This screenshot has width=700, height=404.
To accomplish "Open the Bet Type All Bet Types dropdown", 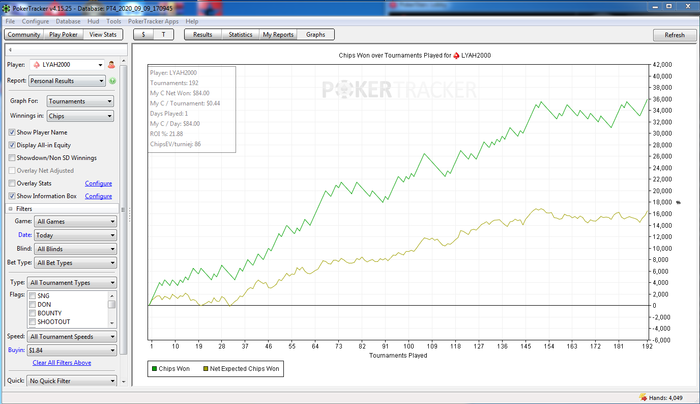I will click(x=75, y=263).
